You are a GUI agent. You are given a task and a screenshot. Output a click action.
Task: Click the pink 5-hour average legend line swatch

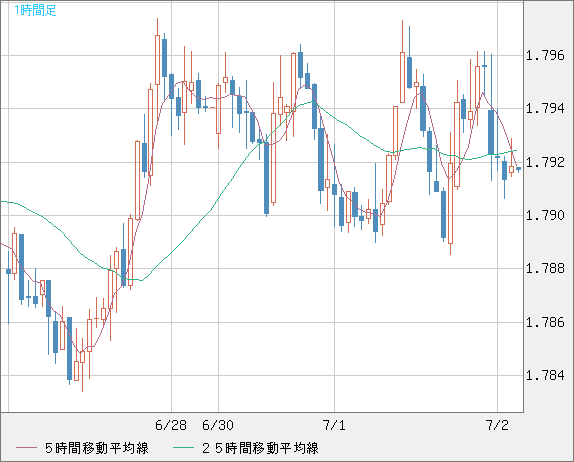(26, 448)
